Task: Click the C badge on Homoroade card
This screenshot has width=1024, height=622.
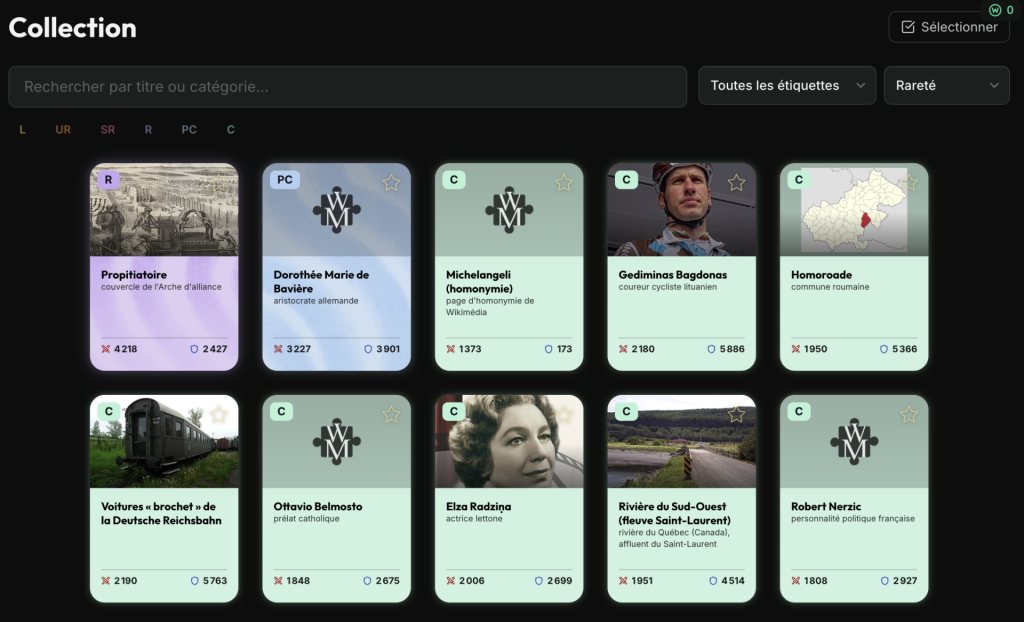Action: (799, 179)
